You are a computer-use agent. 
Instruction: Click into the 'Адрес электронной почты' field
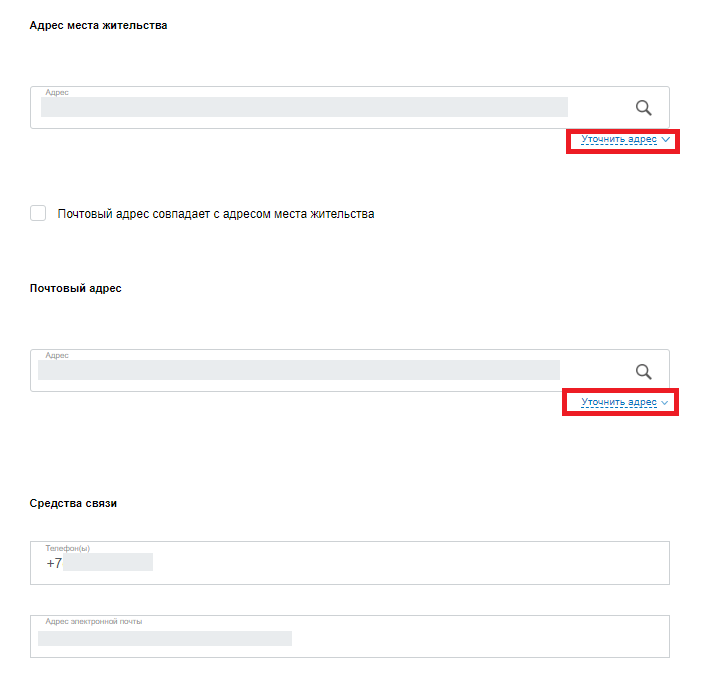click(350, 636)
